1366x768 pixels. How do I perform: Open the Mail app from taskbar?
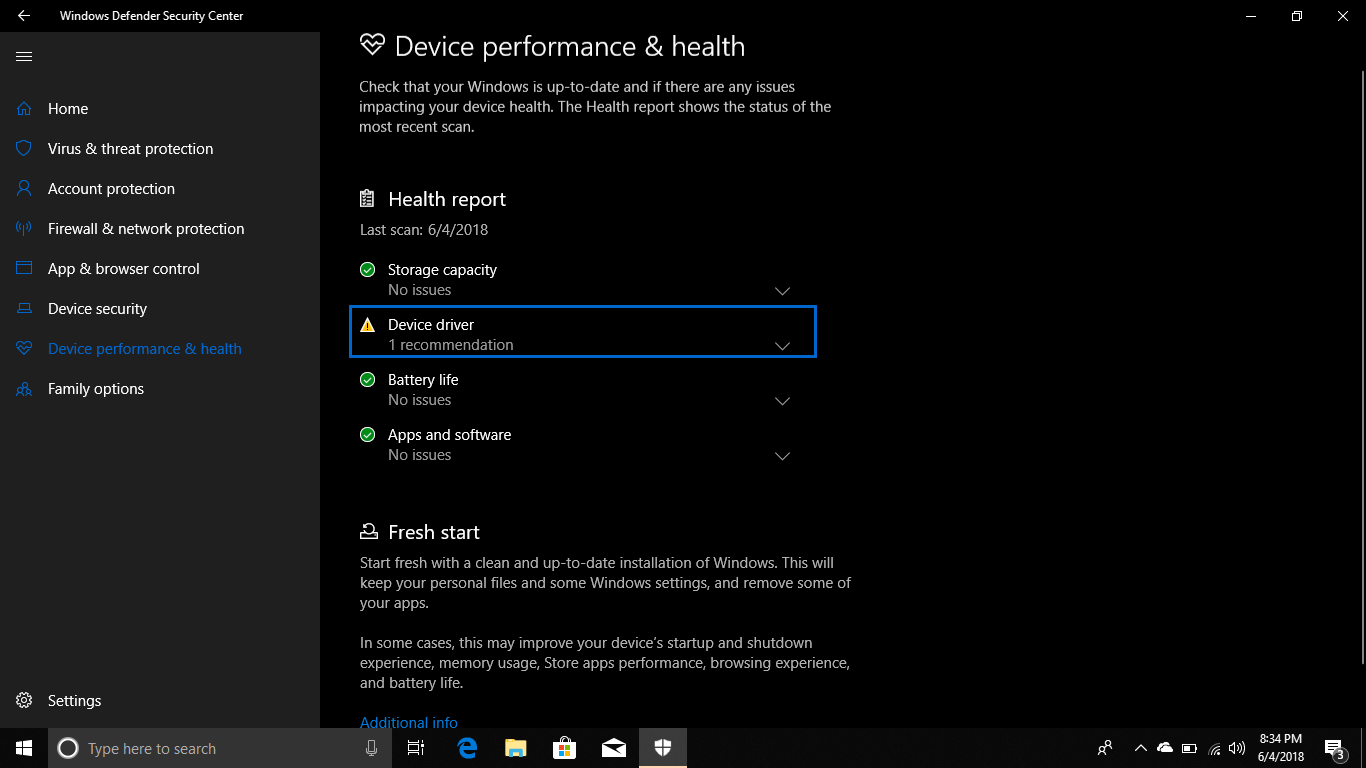coord(614,748)
